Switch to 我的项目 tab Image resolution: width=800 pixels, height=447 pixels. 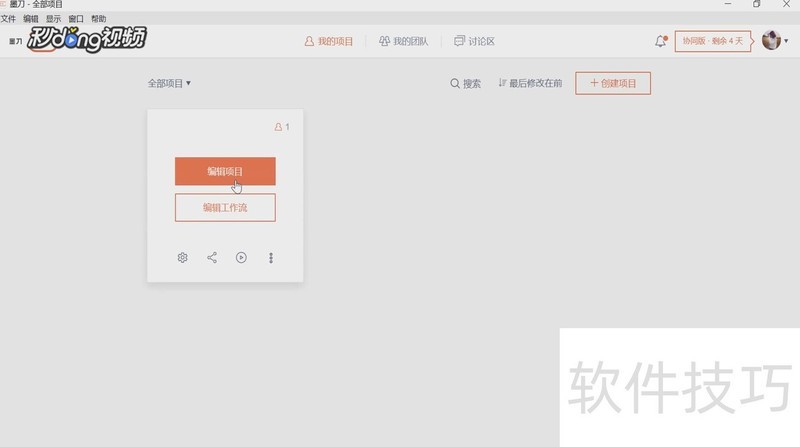coord(329,41)
